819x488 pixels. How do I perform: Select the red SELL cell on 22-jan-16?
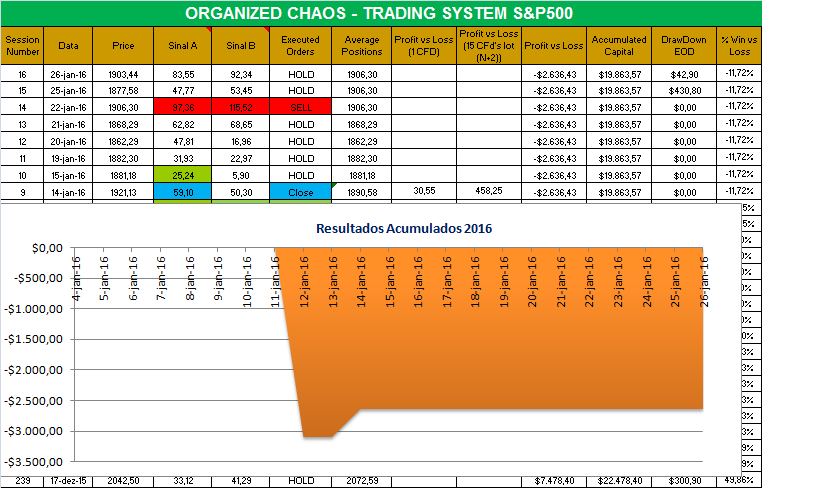tap(300, 107)
